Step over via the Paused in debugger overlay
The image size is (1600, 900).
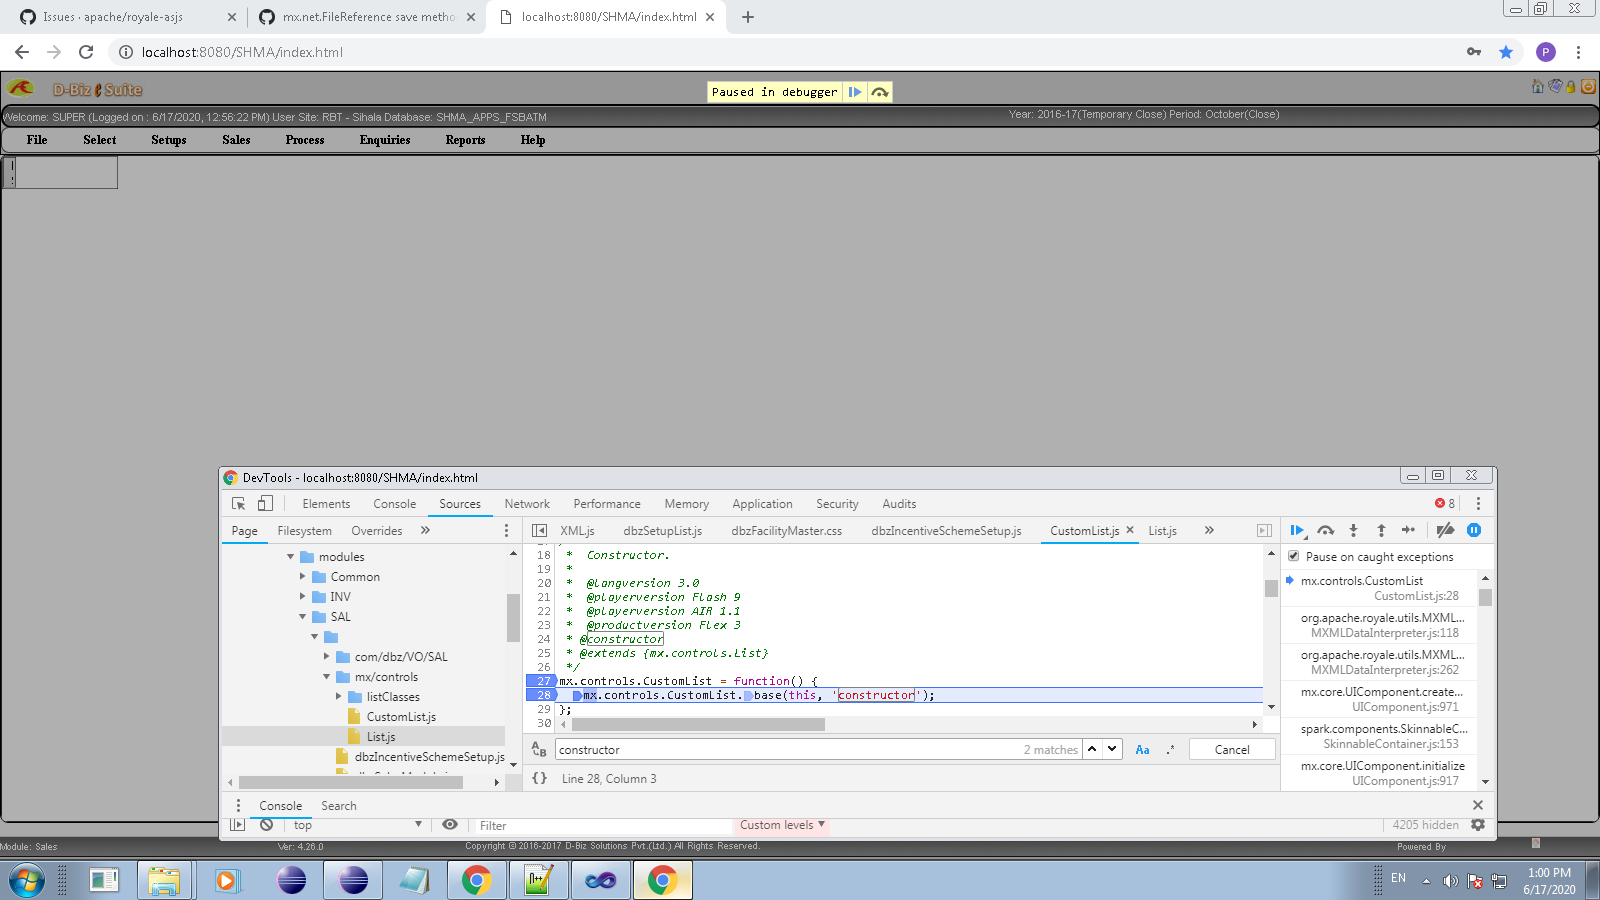[x=880, y=92]
